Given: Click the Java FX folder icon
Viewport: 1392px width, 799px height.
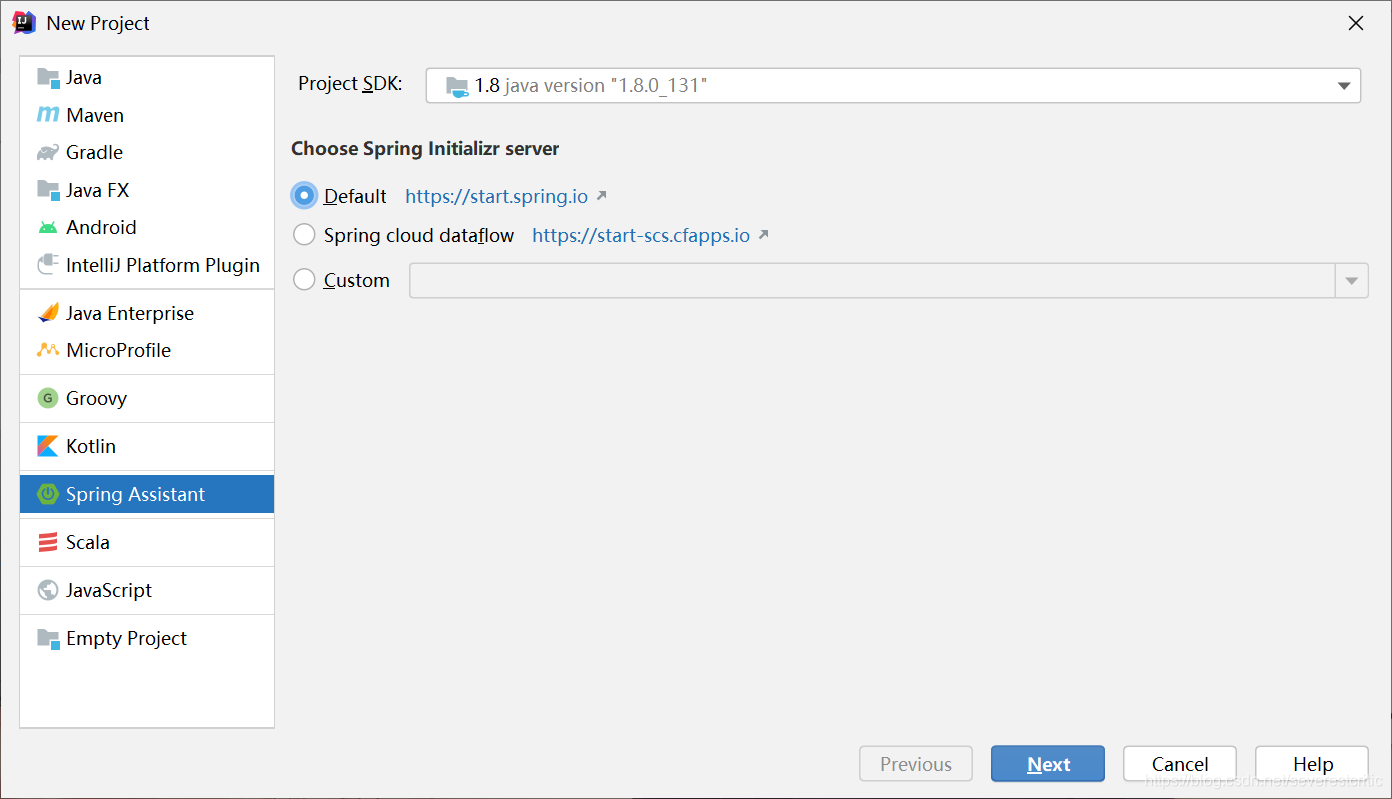Looking at the screenshot, I should 48,190.
